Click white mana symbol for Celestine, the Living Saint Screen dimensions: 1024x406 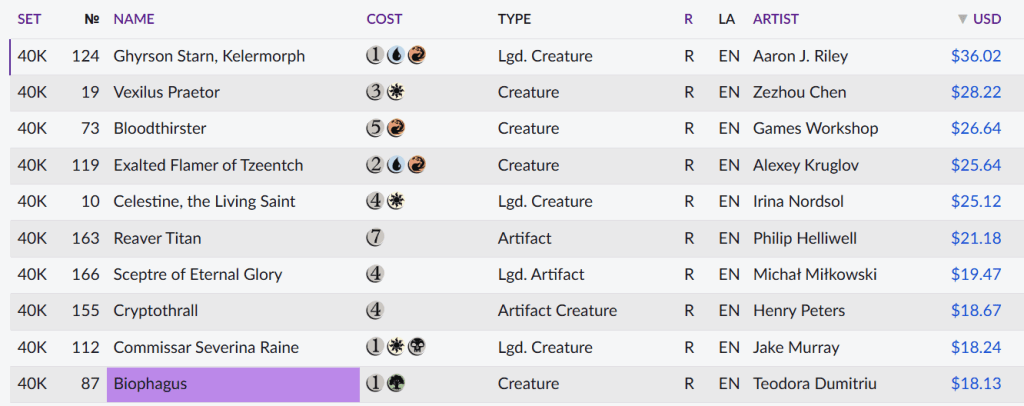point(395,202)
